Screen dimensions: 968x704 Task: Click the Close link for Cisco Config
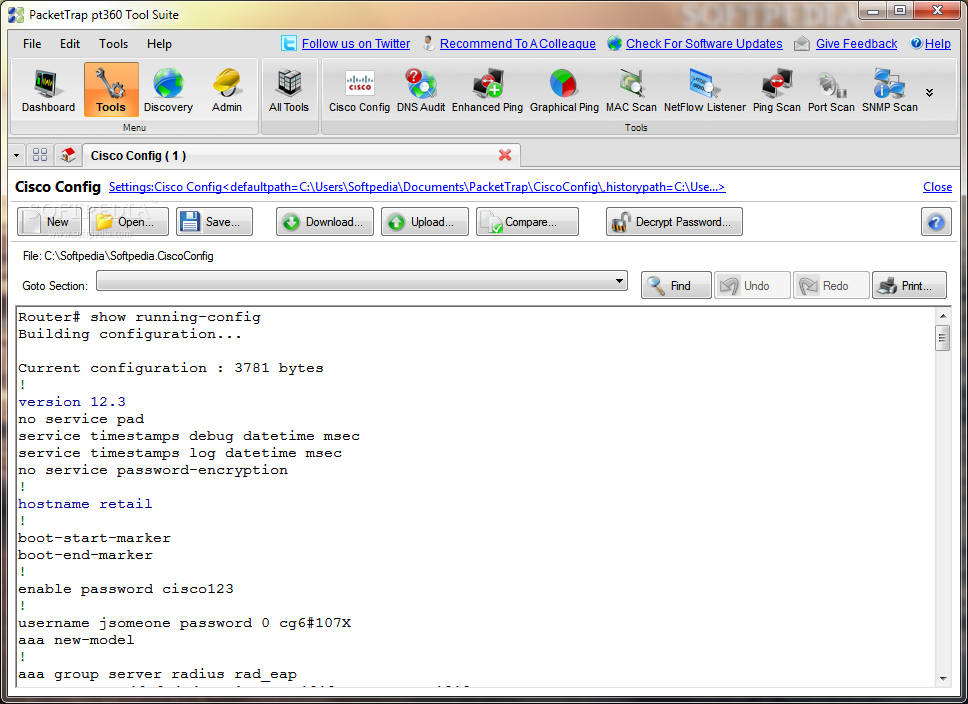pos(937,187)
